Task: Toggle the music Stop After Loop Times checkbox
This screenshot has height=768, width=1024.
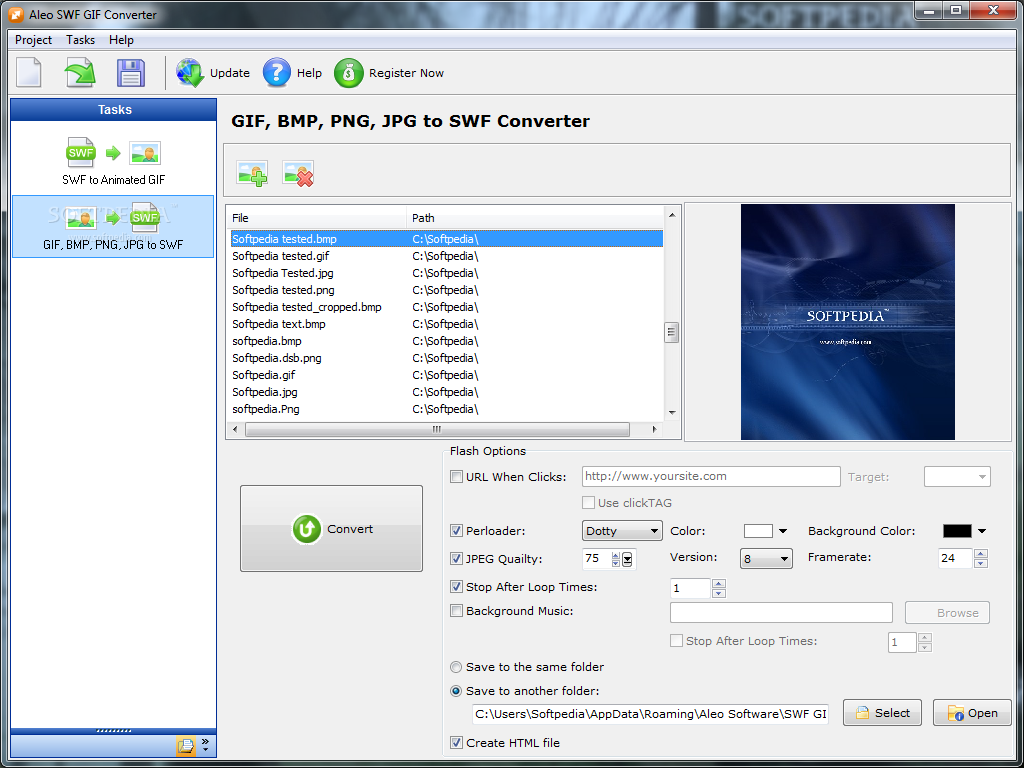Action: click(x=677, y=641)
